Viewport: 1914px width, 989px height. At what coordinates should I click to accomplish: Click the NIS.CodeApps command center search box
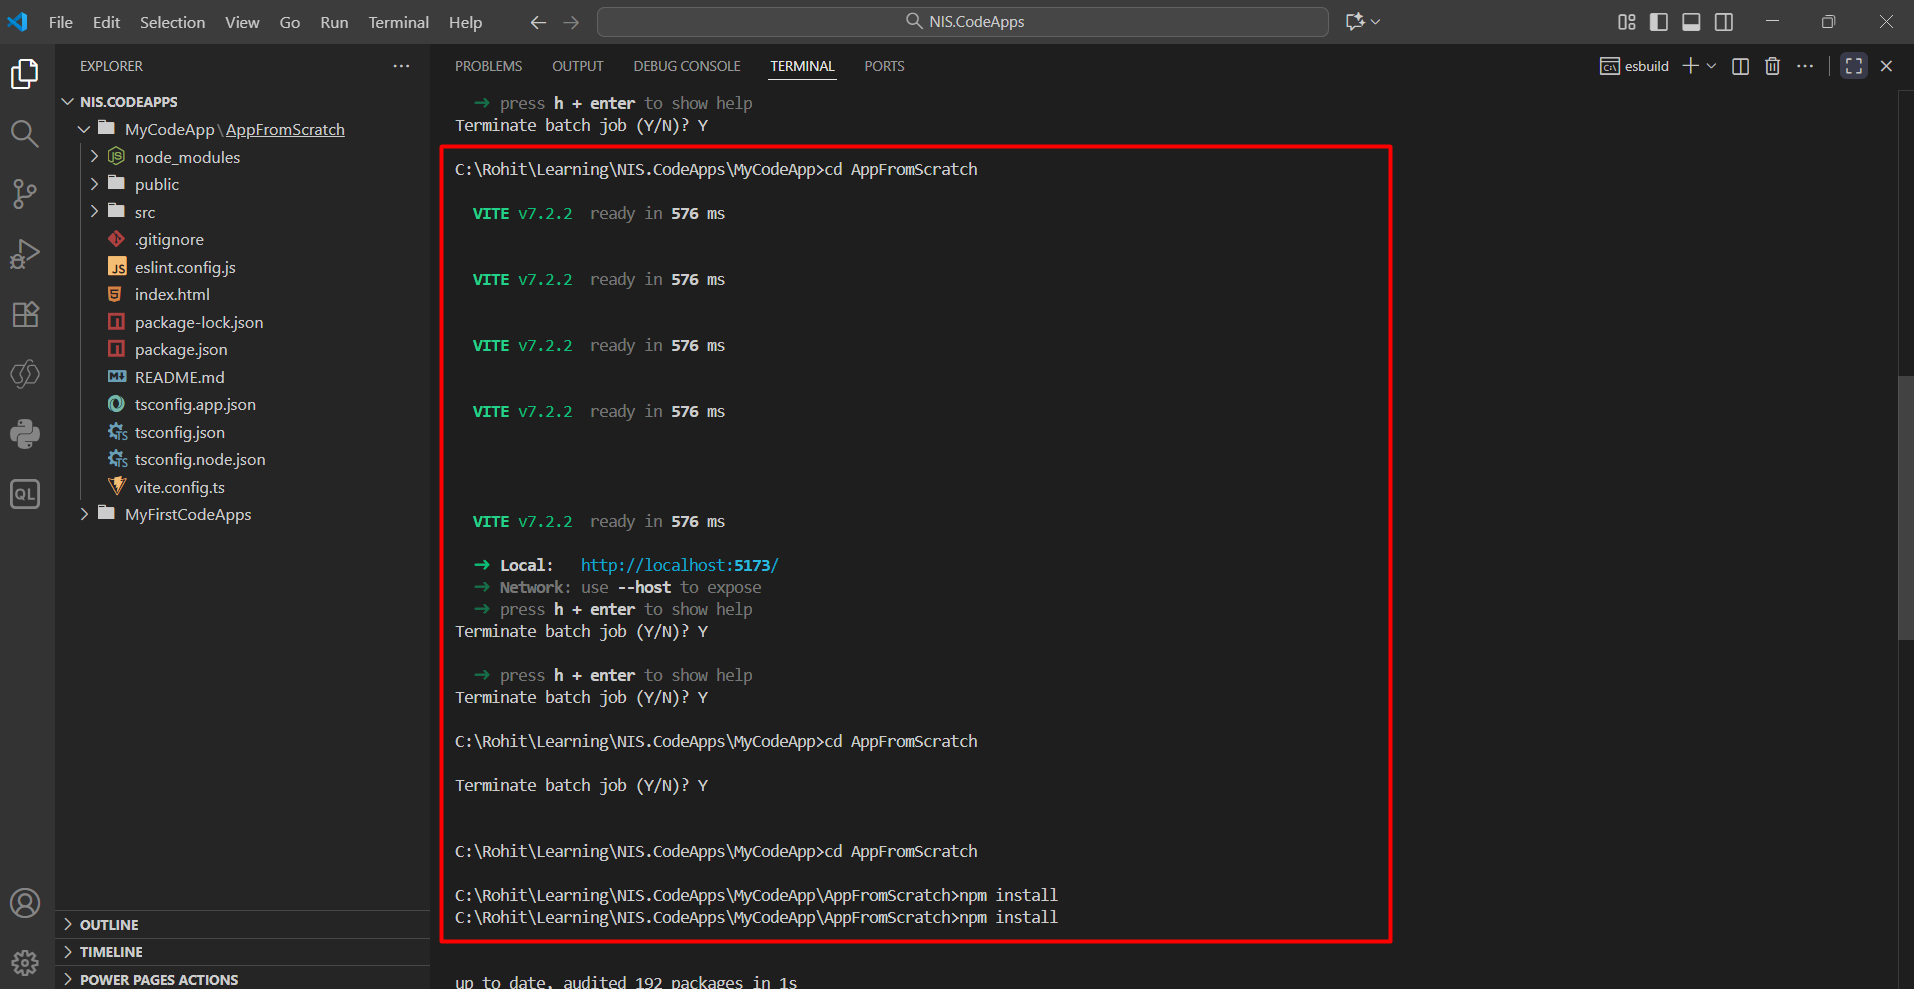(963, 22)
